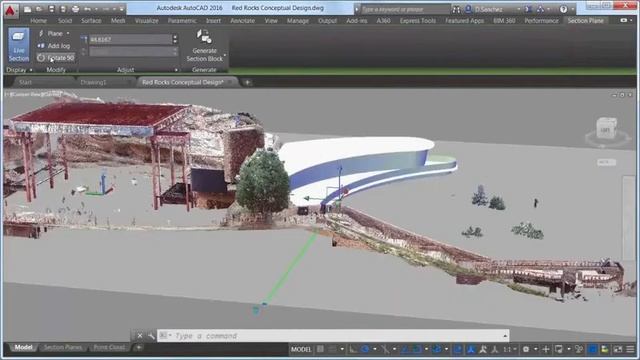Click the workspace switching gear icon
Image resolution: width=640 pixels, height=360 pixels.
[526, 349]
